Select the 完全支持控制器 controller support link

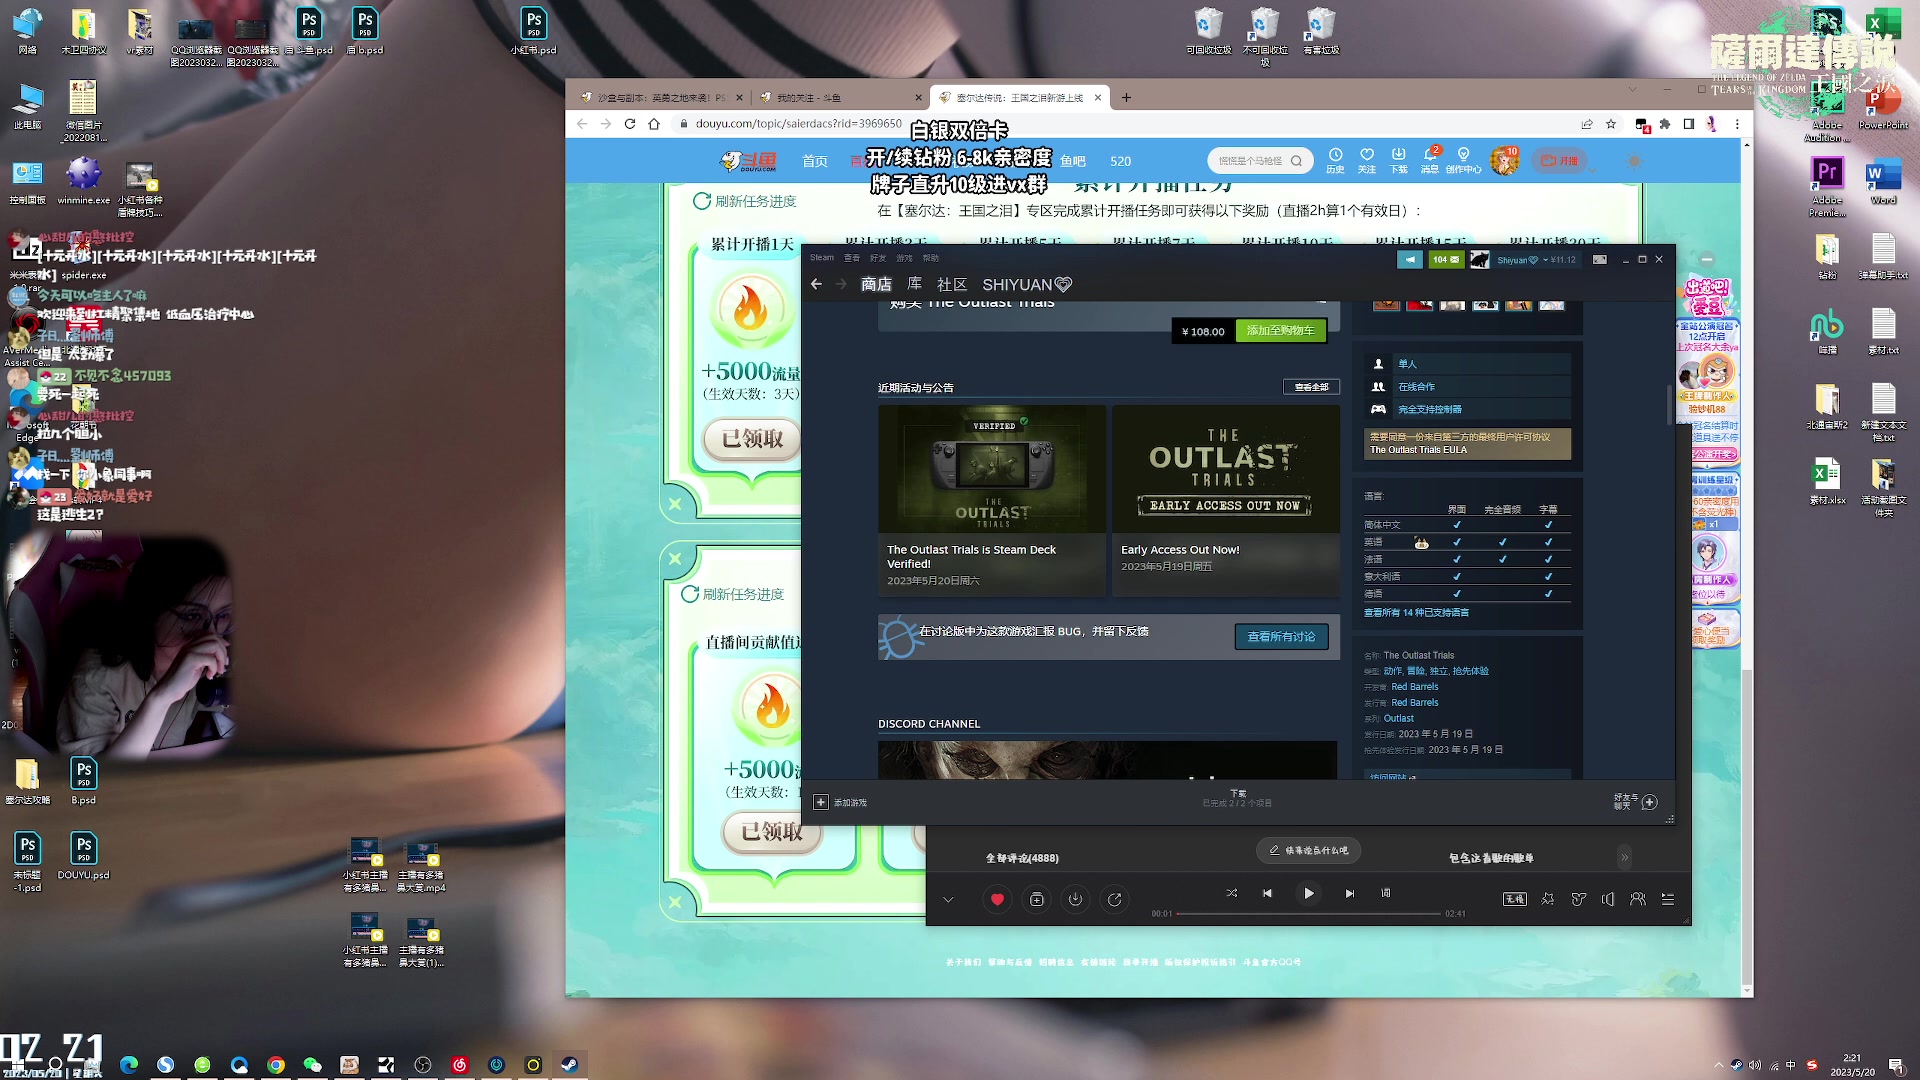(x=1430, y=410)
